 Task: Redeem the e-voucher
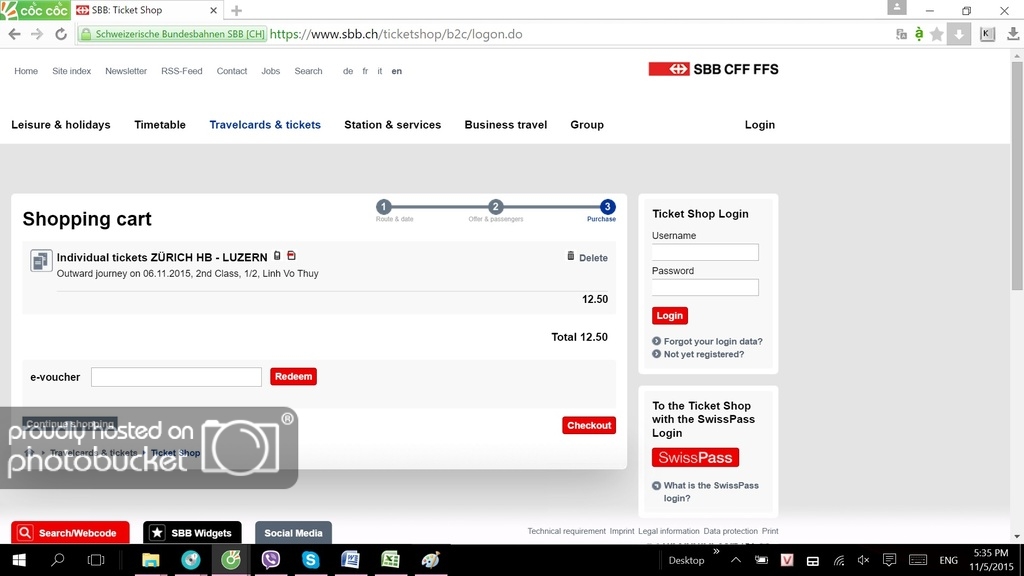click(x=293, y=376)
